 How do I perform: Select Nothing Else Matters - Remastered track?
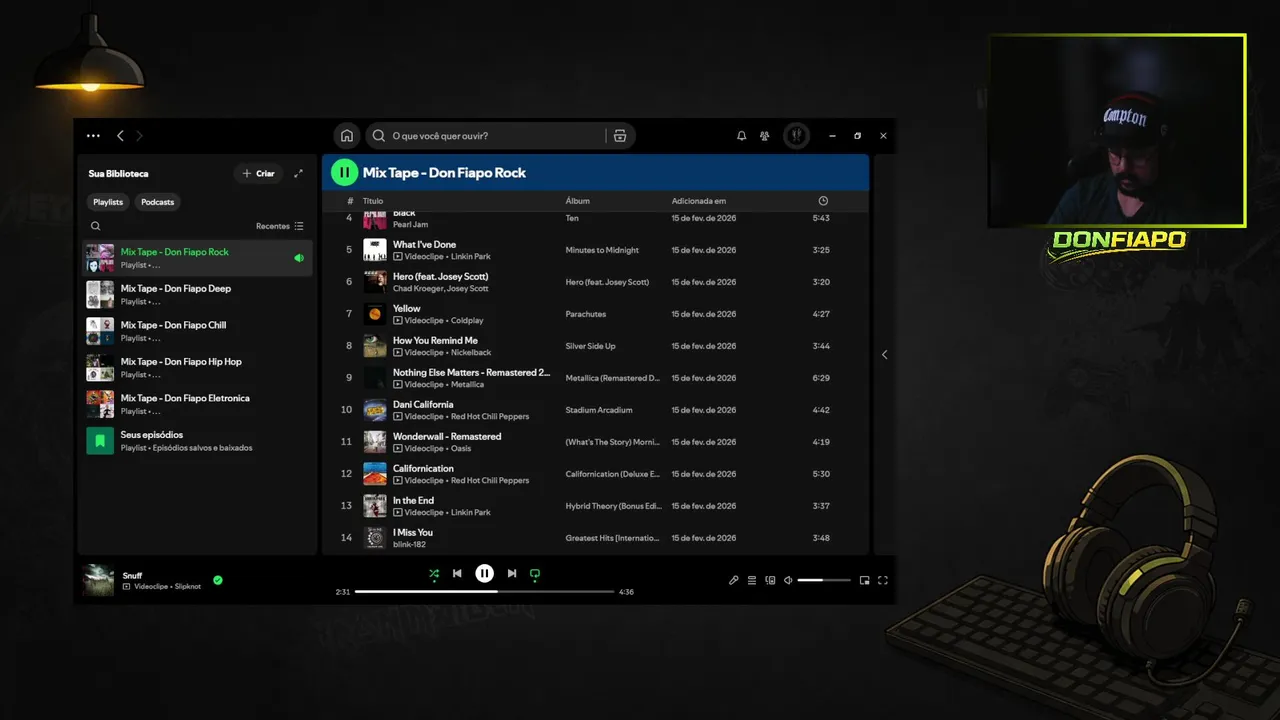471,372
